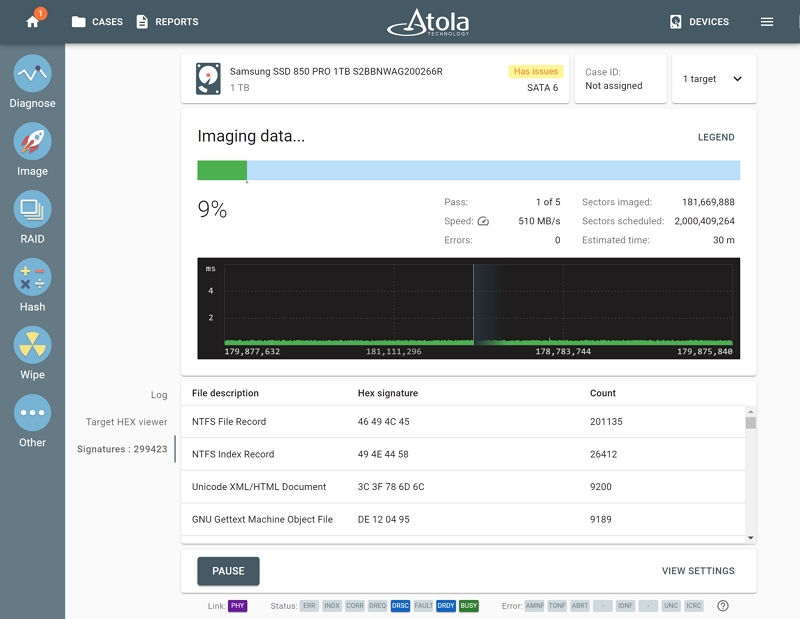Select the Unicode XML/HTML Document row
Image resolution: width=800 pixels, height=619 pixels.
point(463,487)
